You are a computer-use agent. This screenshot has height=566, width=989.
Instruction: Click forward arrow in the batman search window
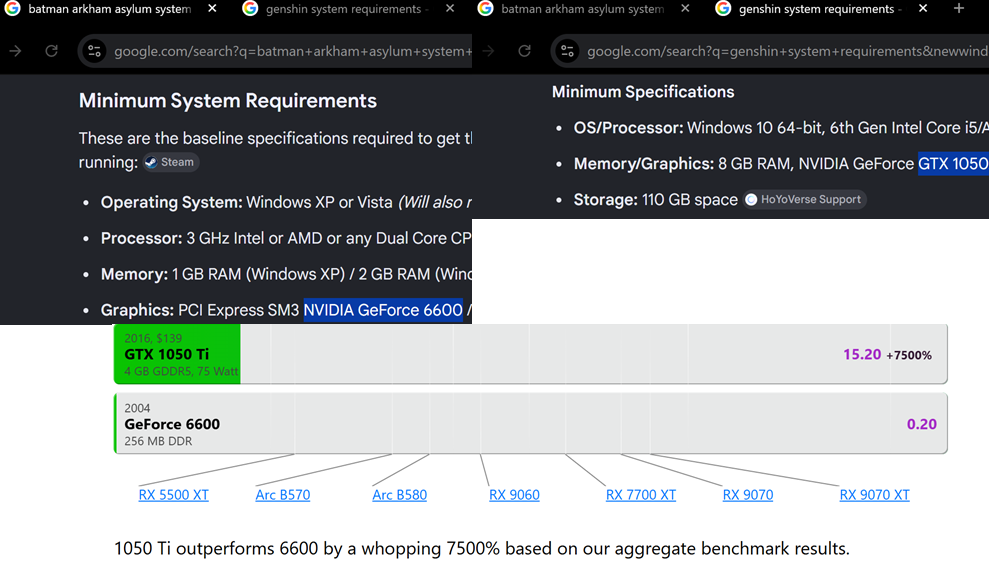tap(15, 51)
